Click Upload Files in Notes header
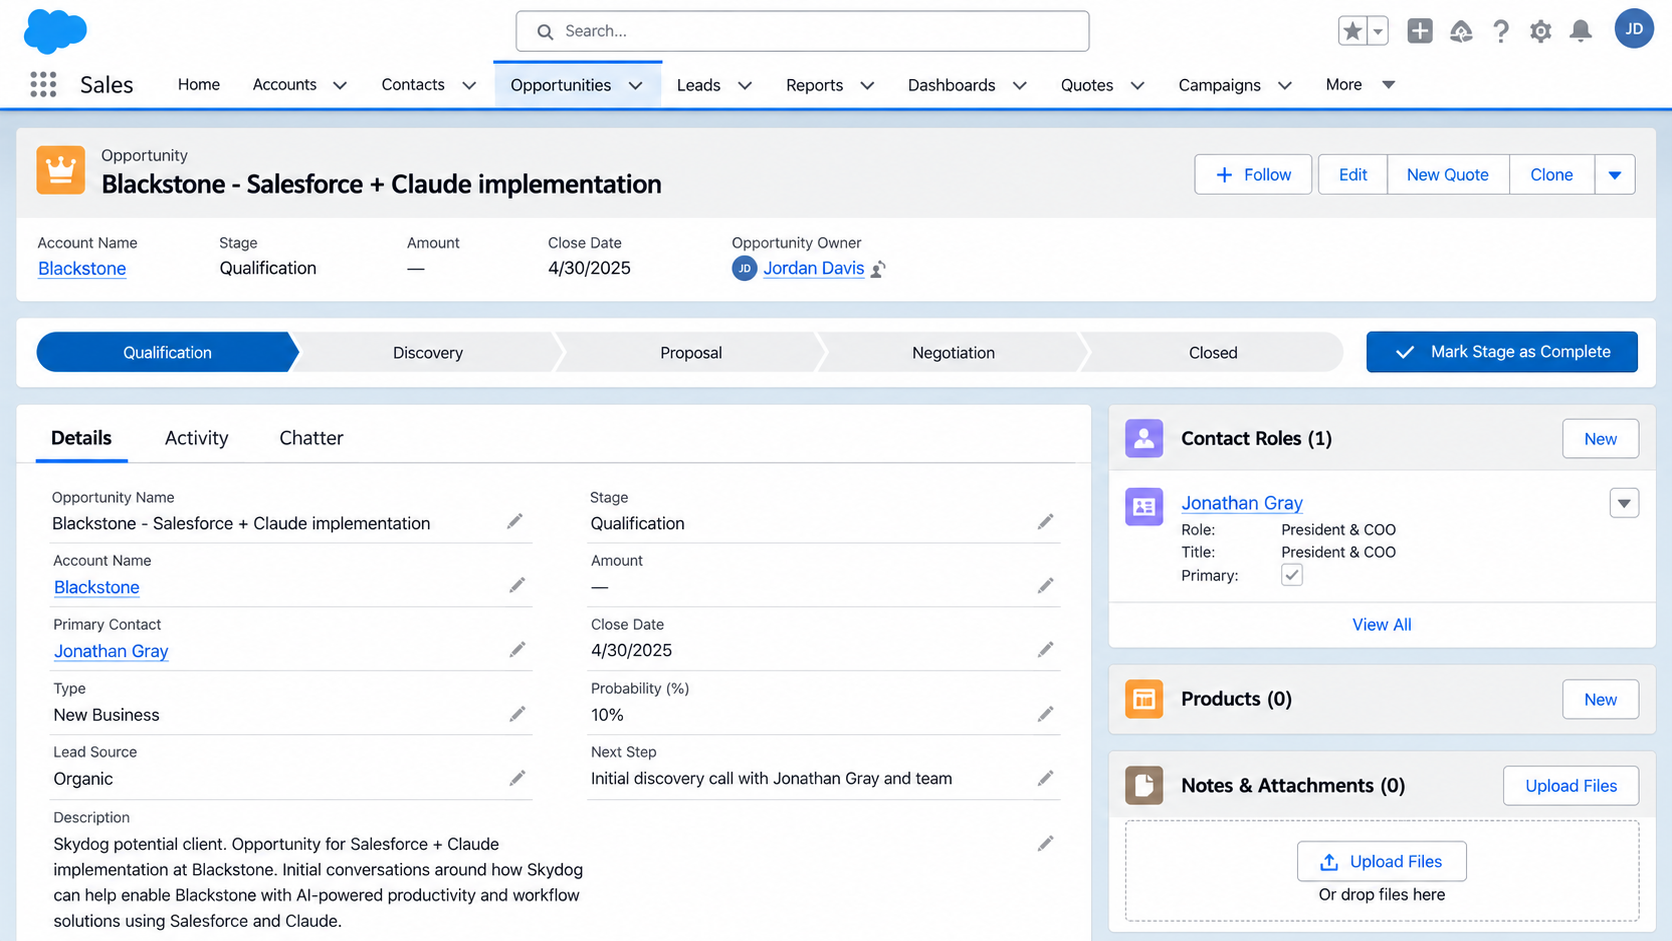Image resolution: width=1672 pixels, height=941 pixels. click(x=1571, y=786)
